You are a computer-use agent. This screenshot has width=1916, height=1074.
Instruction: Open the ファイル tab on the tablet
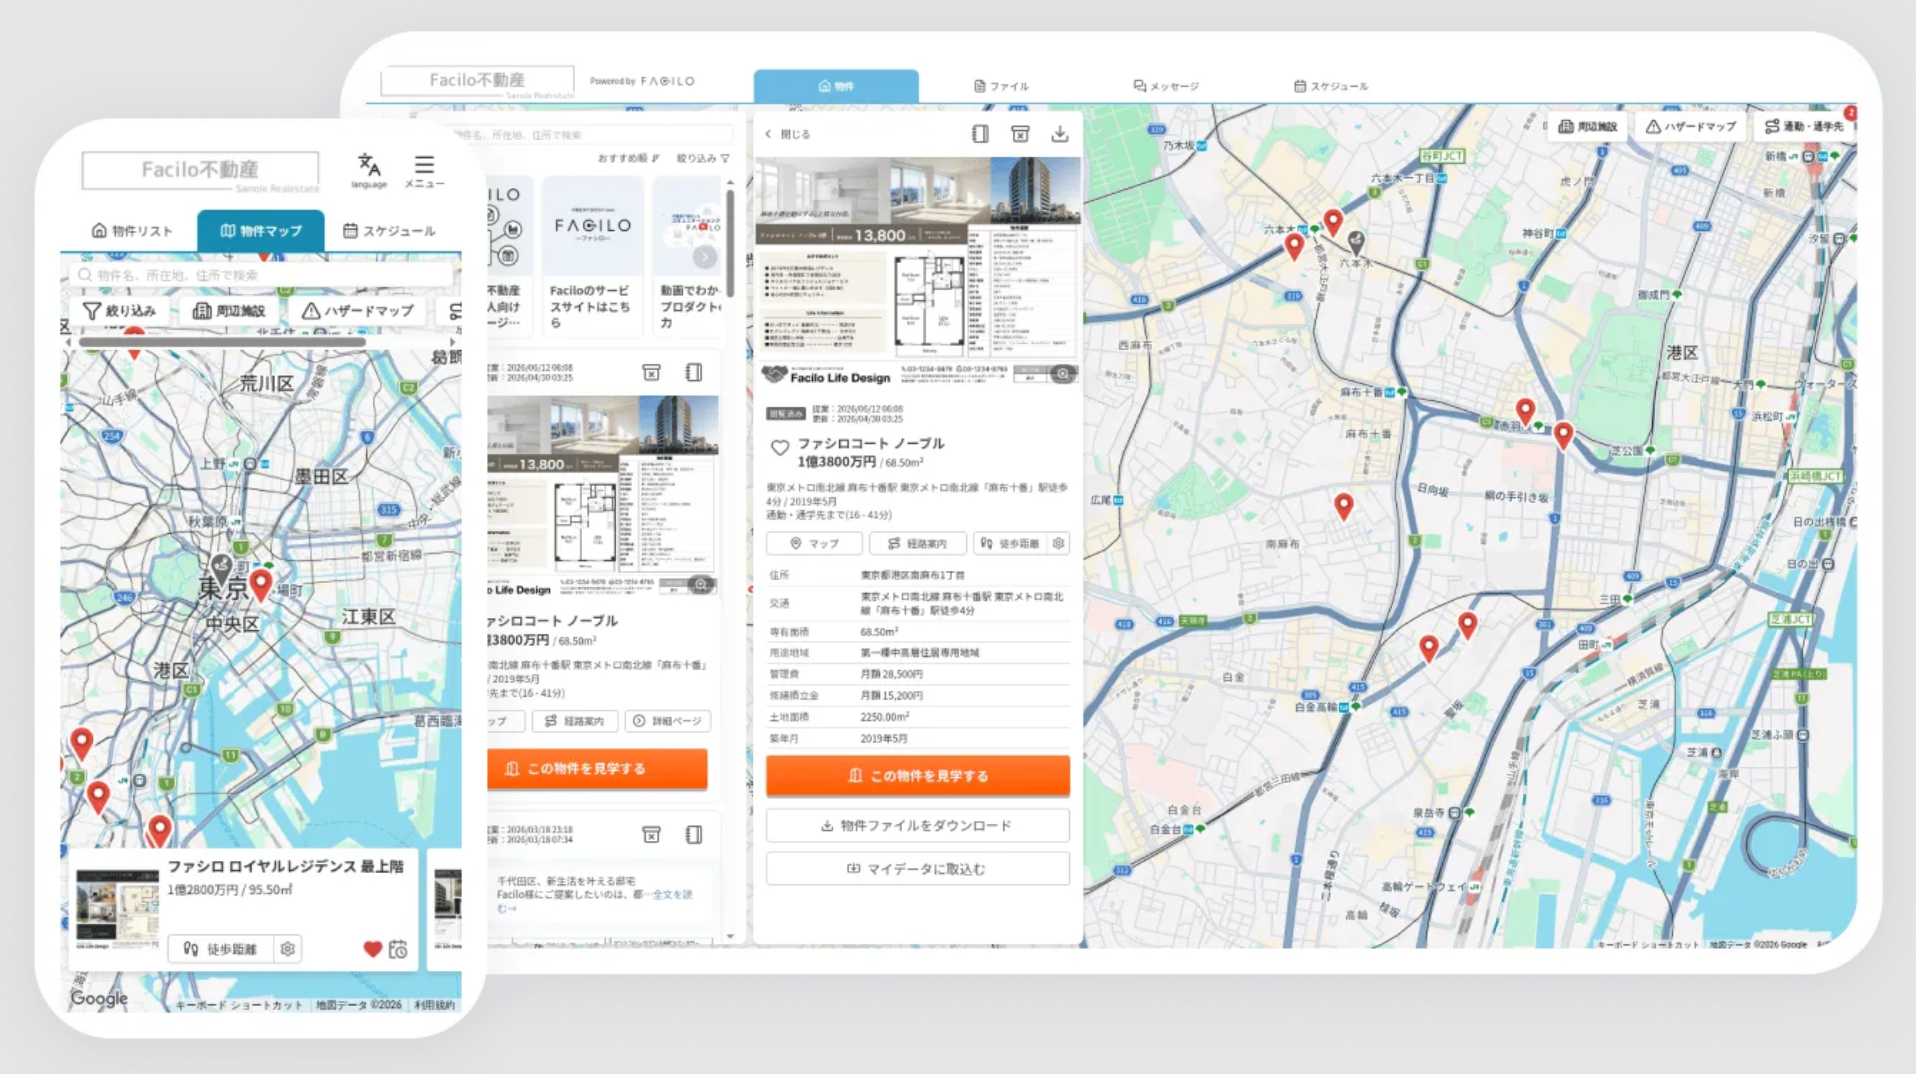tap(1001, 86)
